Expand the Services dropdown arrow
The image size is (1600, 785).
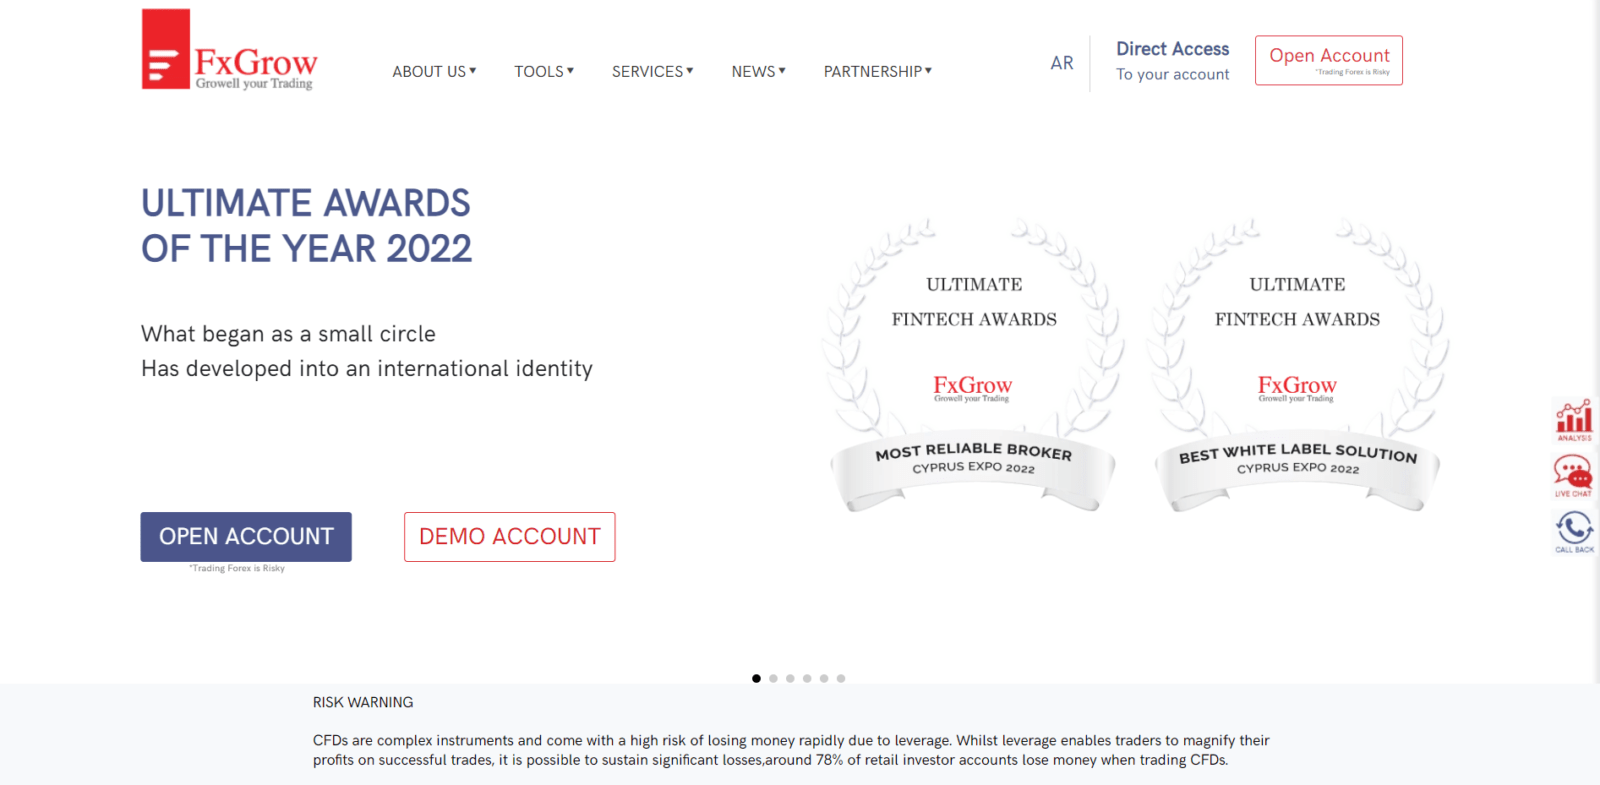click(x=690, y=71)
